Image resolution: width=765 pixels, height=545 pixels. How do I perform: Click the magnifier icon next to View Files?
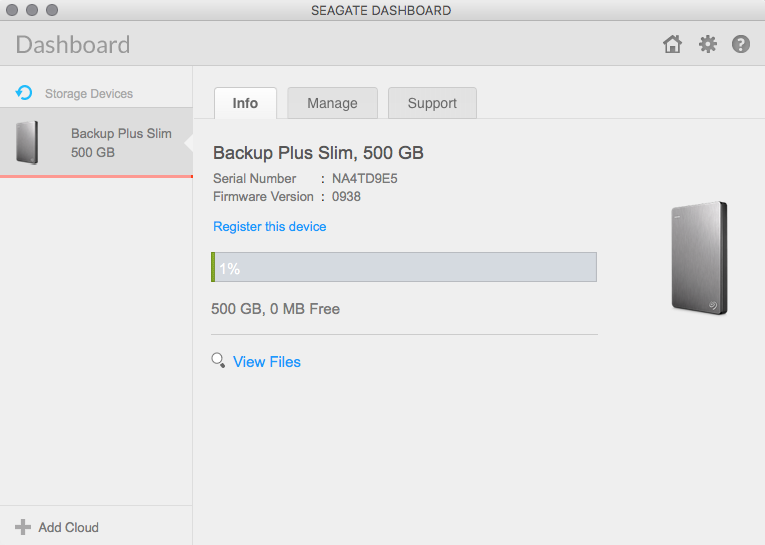tap(218, 361)
